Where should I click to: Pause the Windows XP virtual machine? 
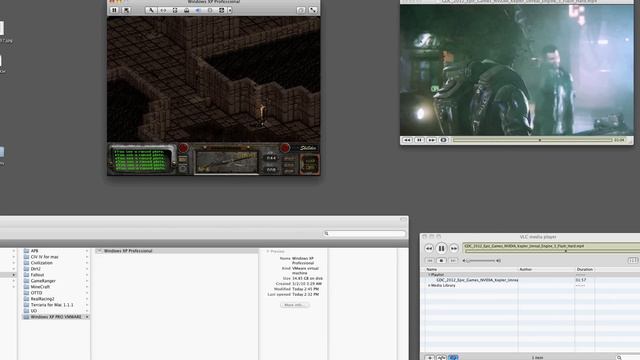click(114, 10)
